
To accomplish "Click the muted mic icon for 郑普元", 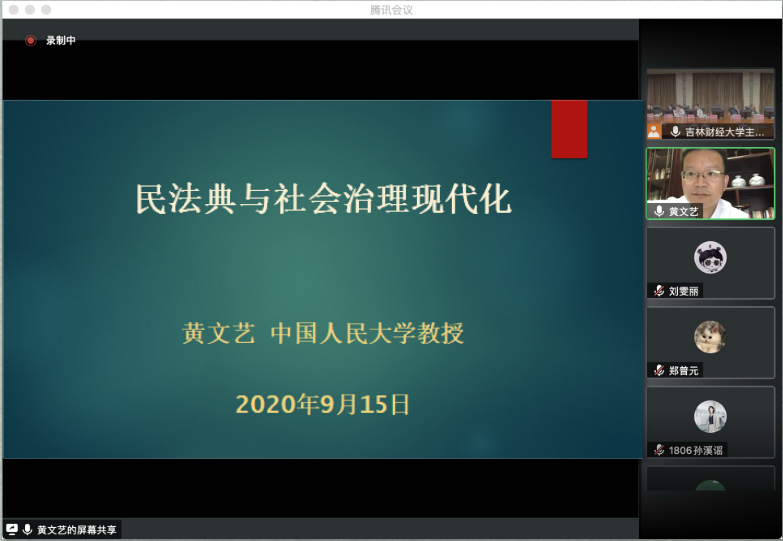I will (659, 370).
